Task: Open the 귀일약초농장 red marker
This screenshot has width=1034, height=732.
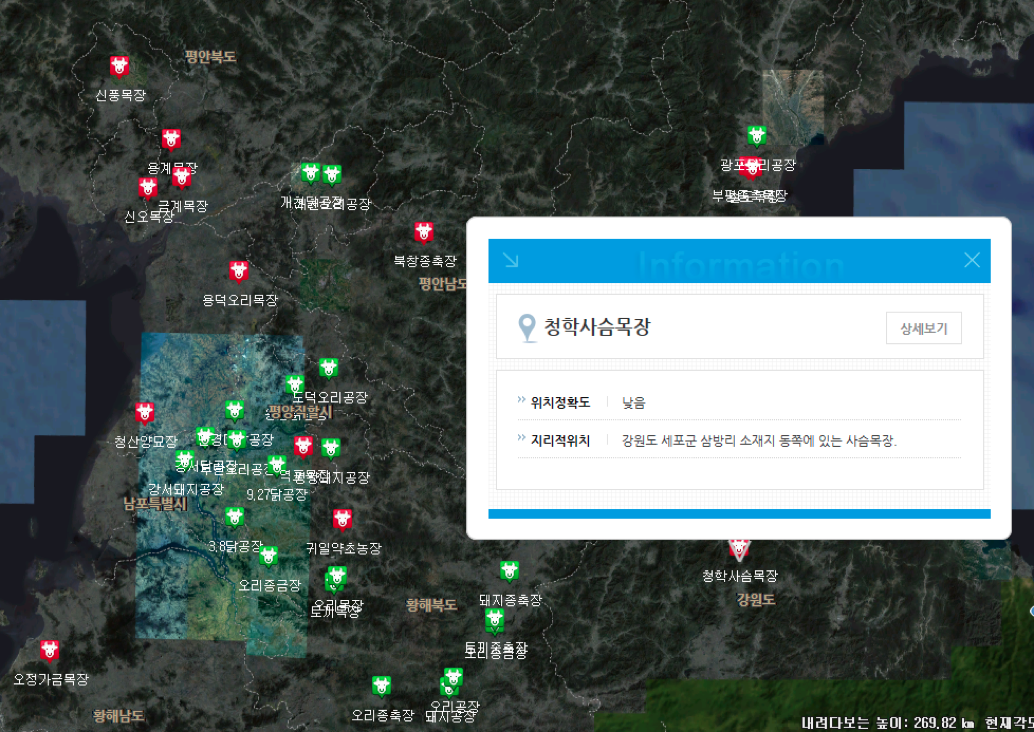Action: tap(343, 519)
